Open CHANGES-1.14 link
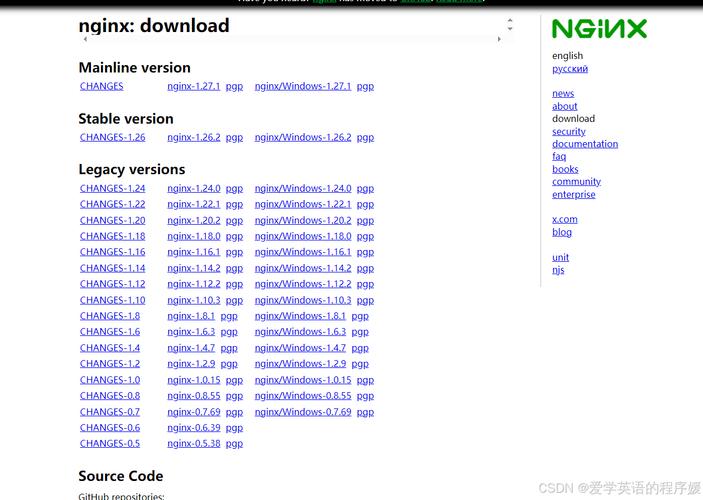Viewport: 703px width, 500px height. (113, 268)
